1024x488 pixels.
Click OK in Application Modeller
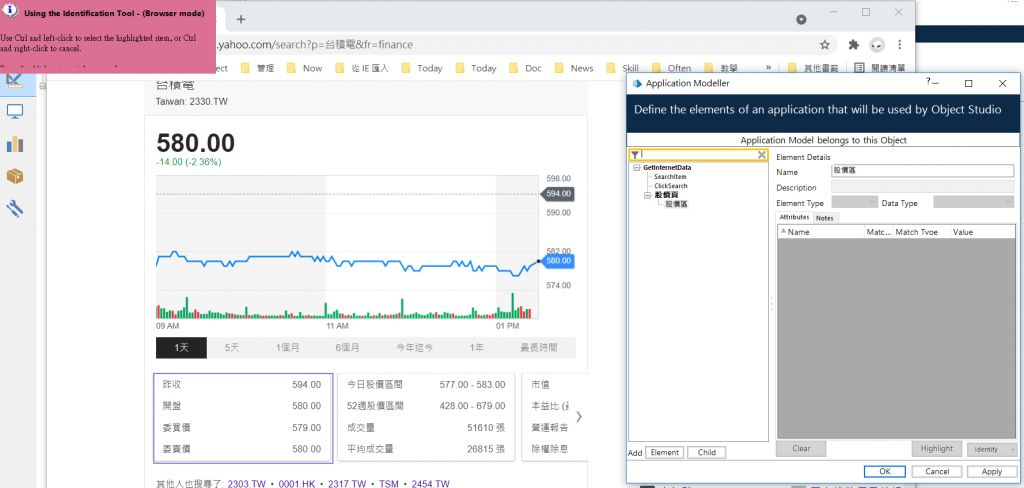[884, 472]
